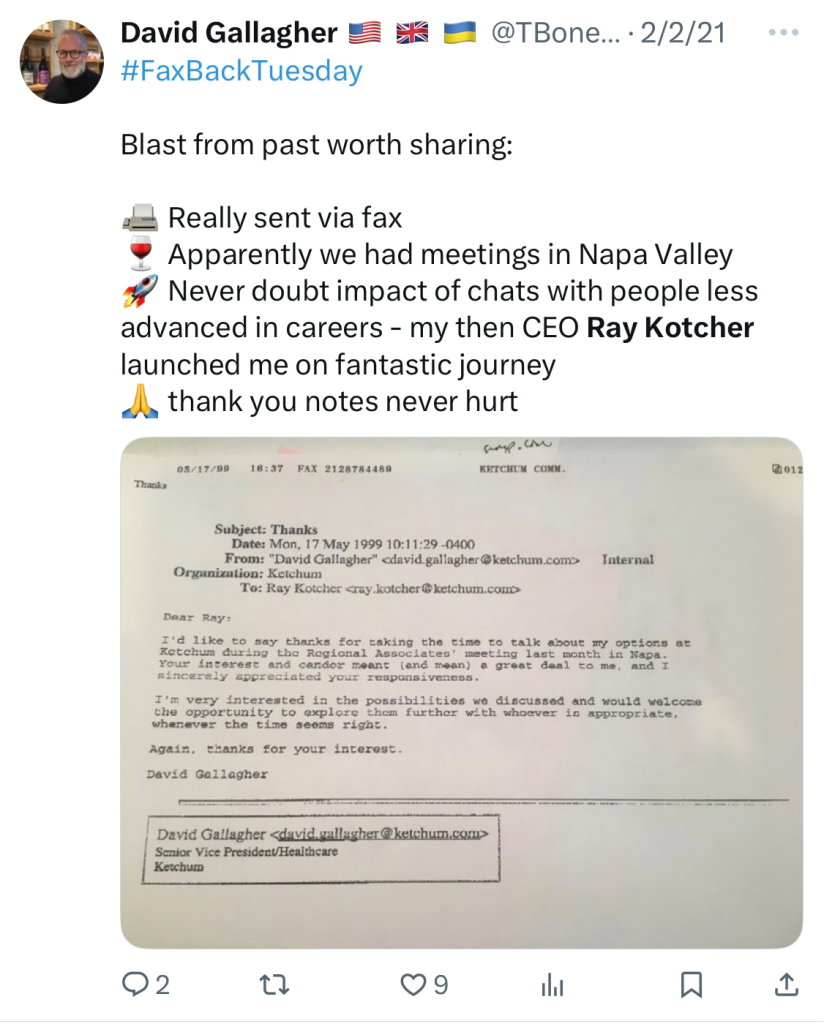
Task: Repost this tweet with the retweet icon
Action: (271, 985)
